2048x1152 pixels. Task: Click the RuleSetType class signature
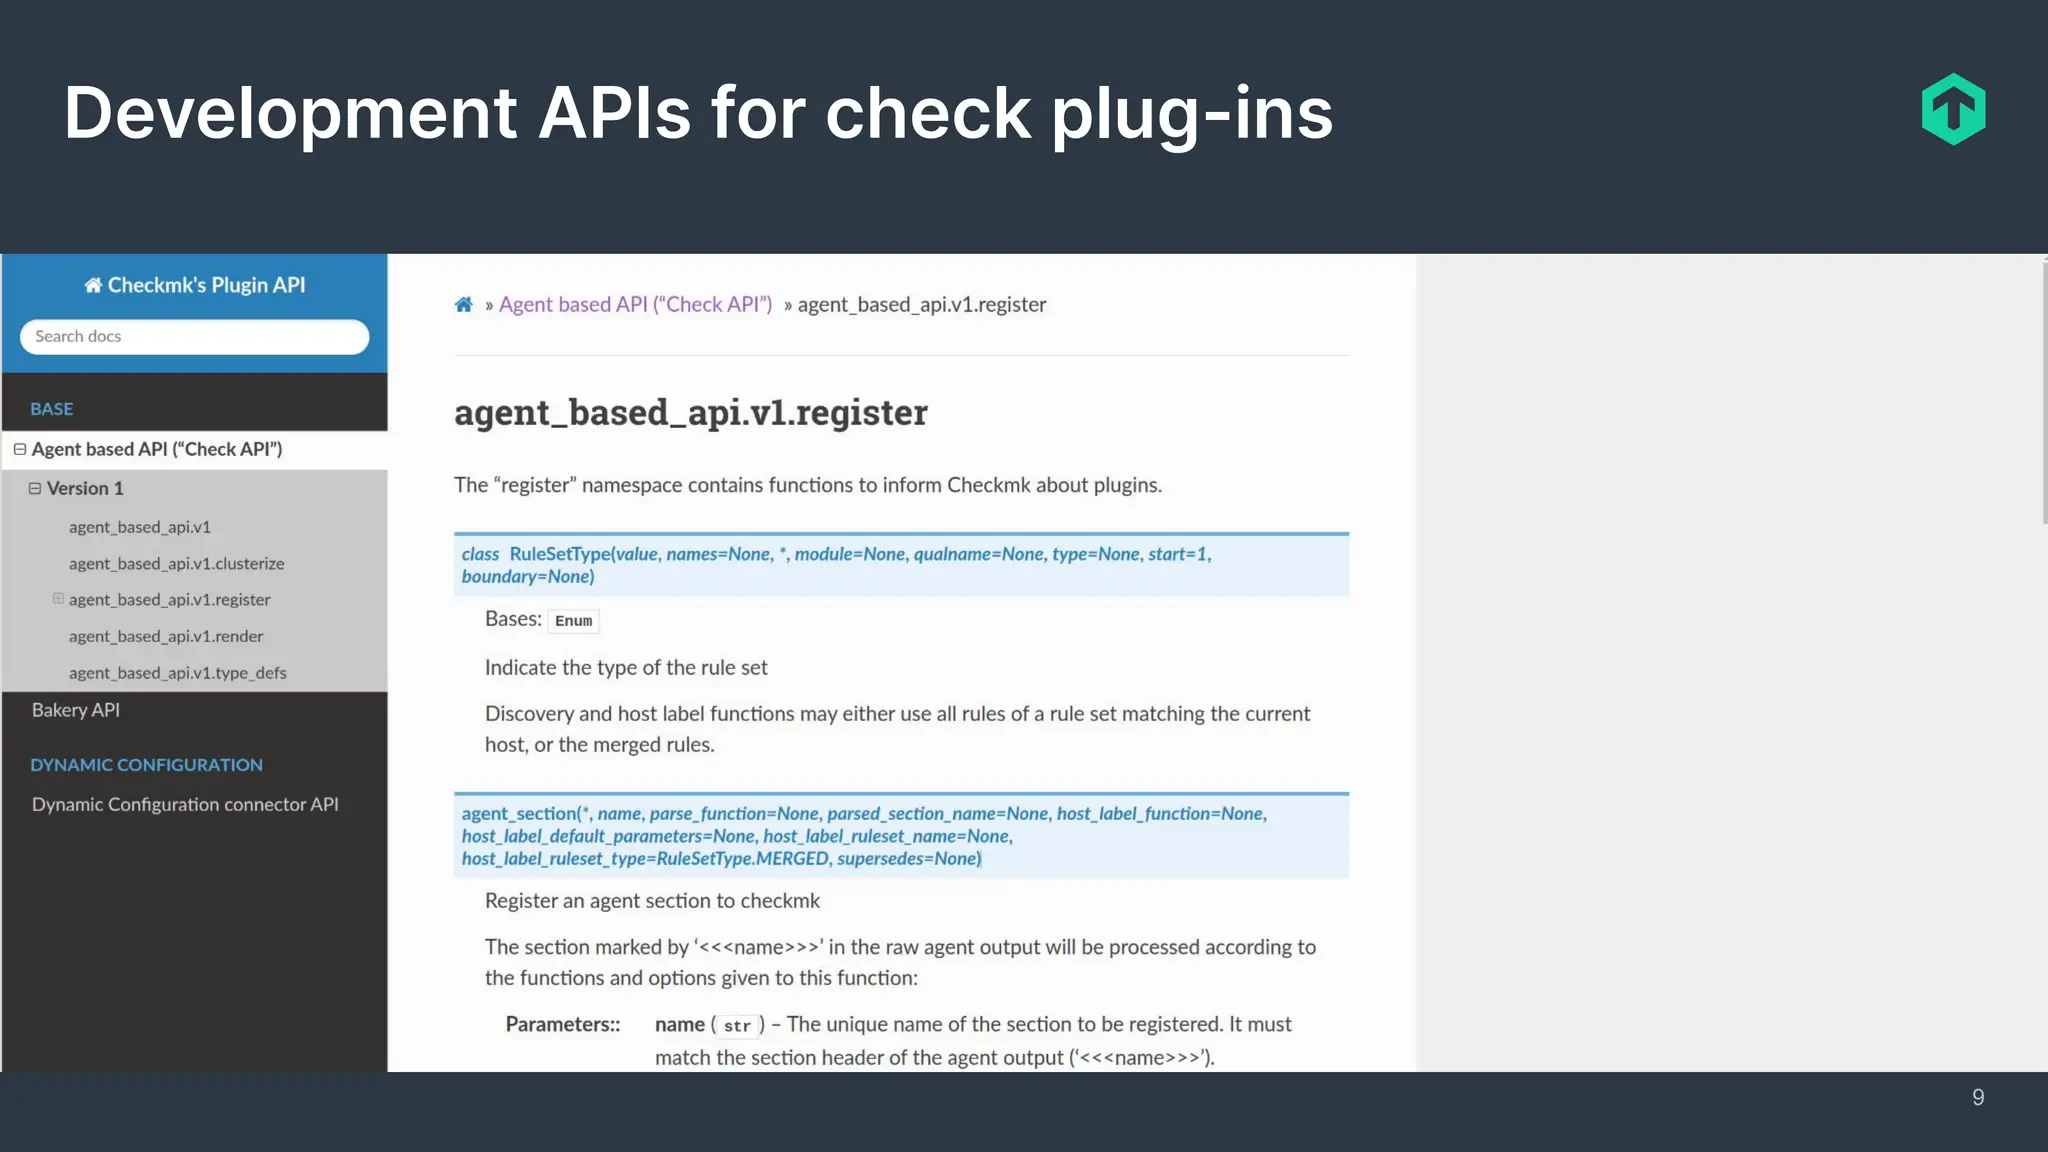coord(901,565)
